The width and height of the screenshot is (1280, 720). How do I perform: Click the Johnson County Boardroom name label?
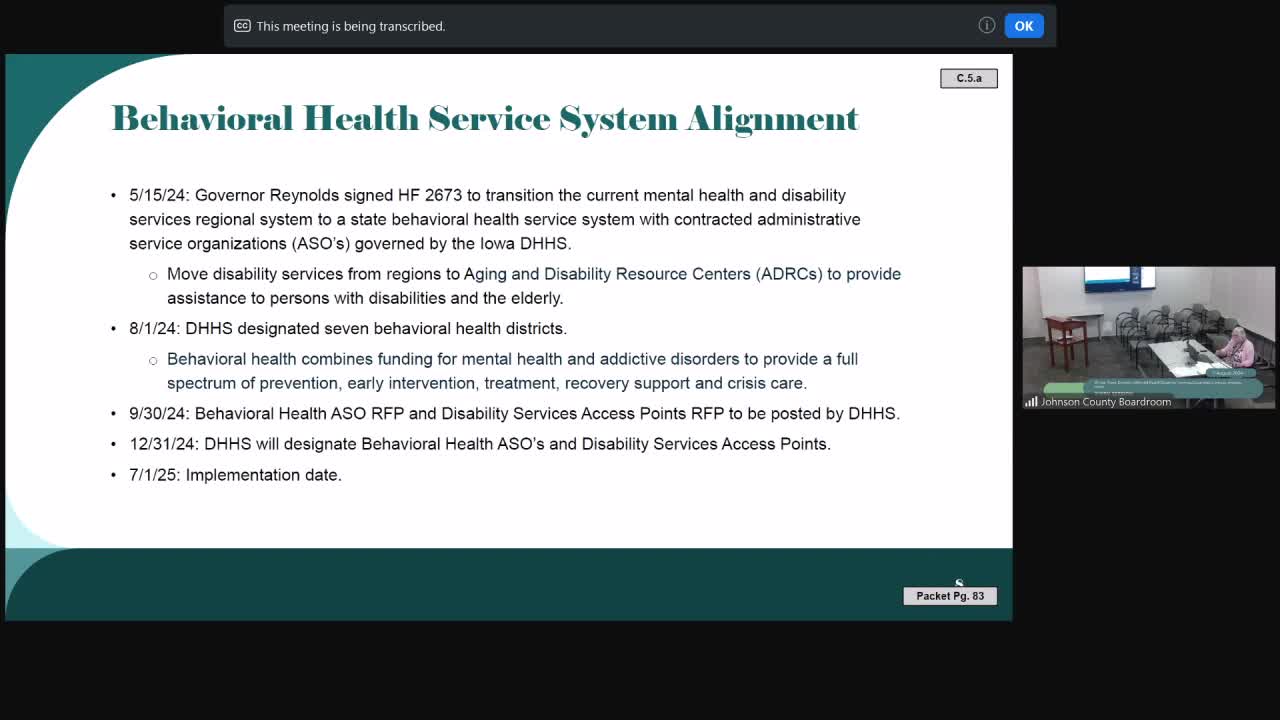[x=1106, y=402]
